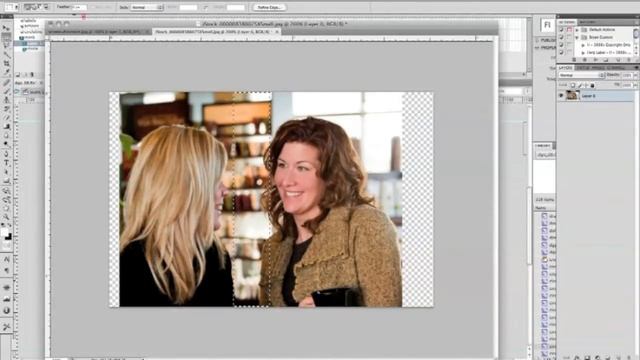Screen dimensions: 640x360
Task: Select the History Brush tool
Action: point(6,109)
